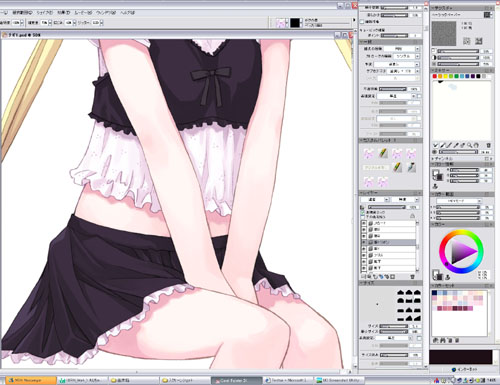Select the Zoom magnifier tool in Mixer
Viewport: 500px width, 385px height.
point(469,145)
